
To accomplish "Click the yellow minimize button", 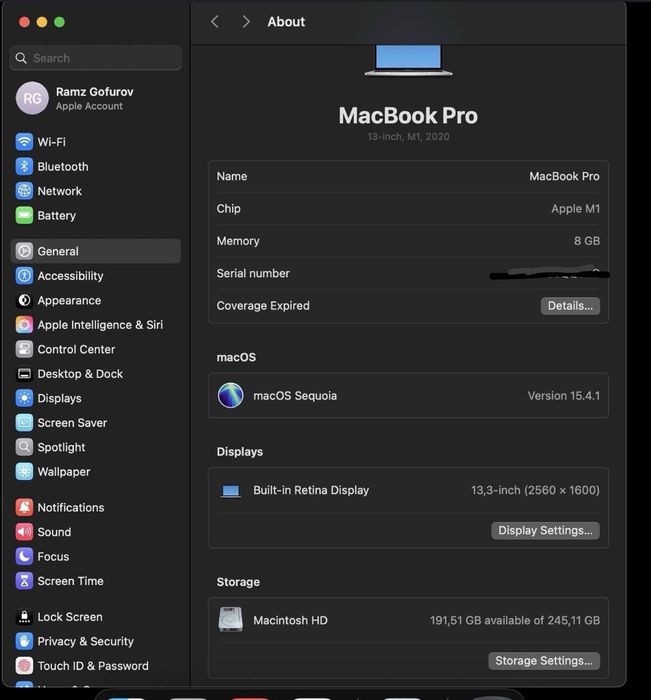I will 42,22.
